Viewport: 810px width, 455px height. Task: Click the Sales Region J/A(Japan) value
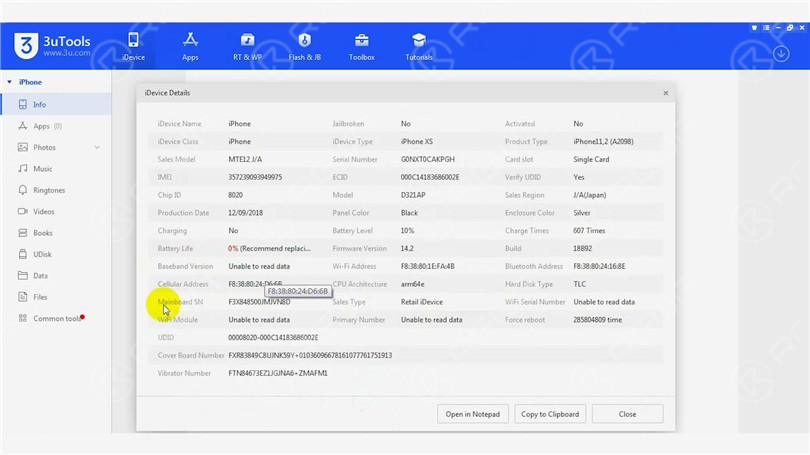590,195
